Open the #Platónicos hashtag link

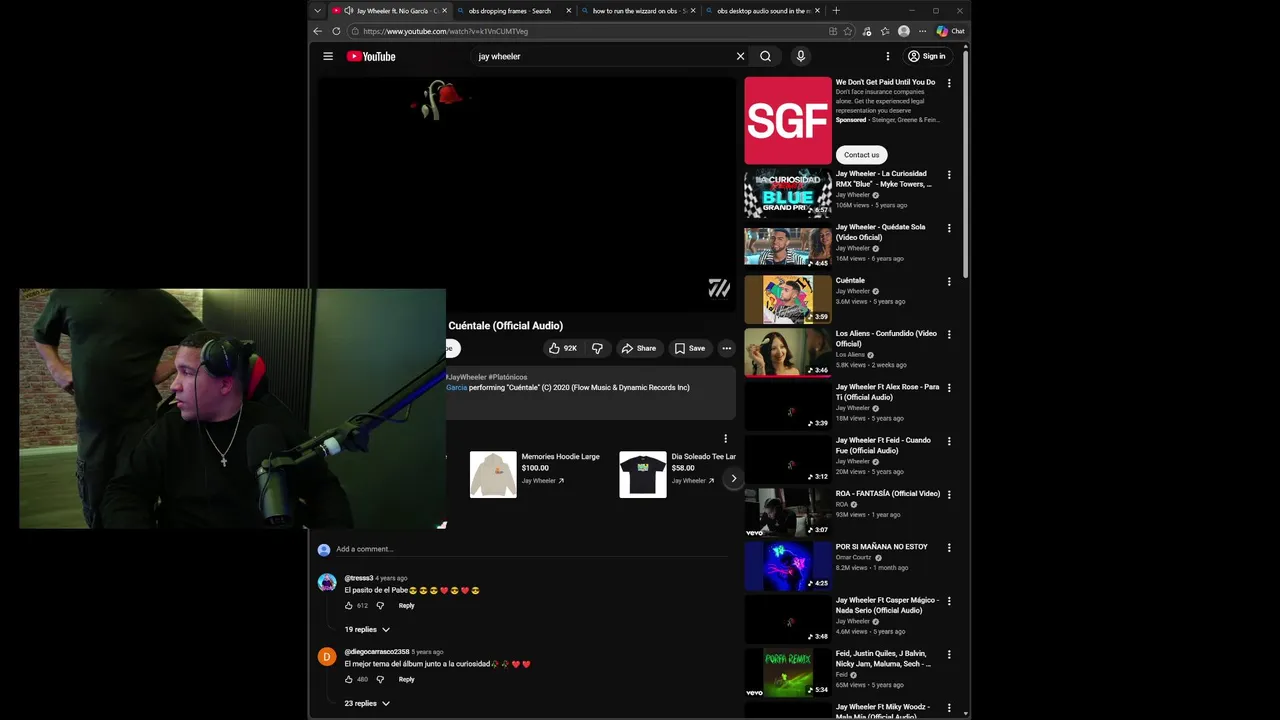click(x=507, y=377)
